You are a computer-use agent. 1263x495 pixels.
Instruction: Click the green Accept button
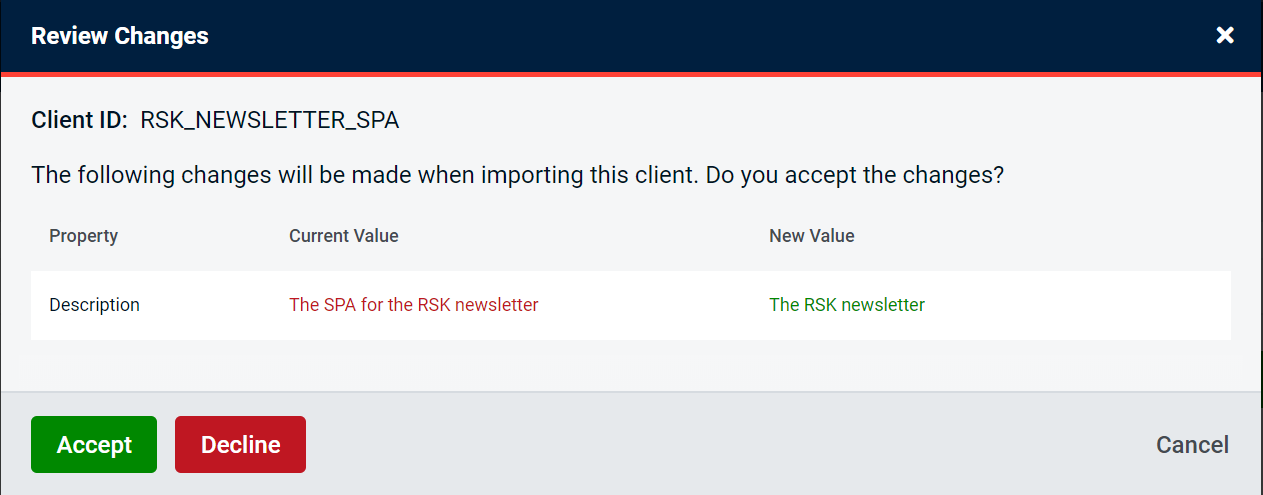pyautogui.click(x=94, y=444)
